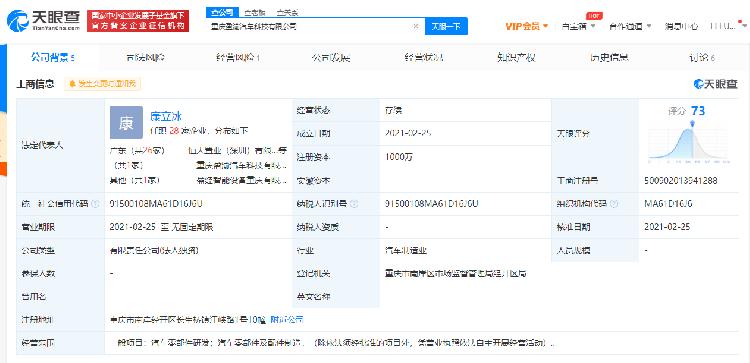Clear the search box with the X icon

[x=416, y=26]
